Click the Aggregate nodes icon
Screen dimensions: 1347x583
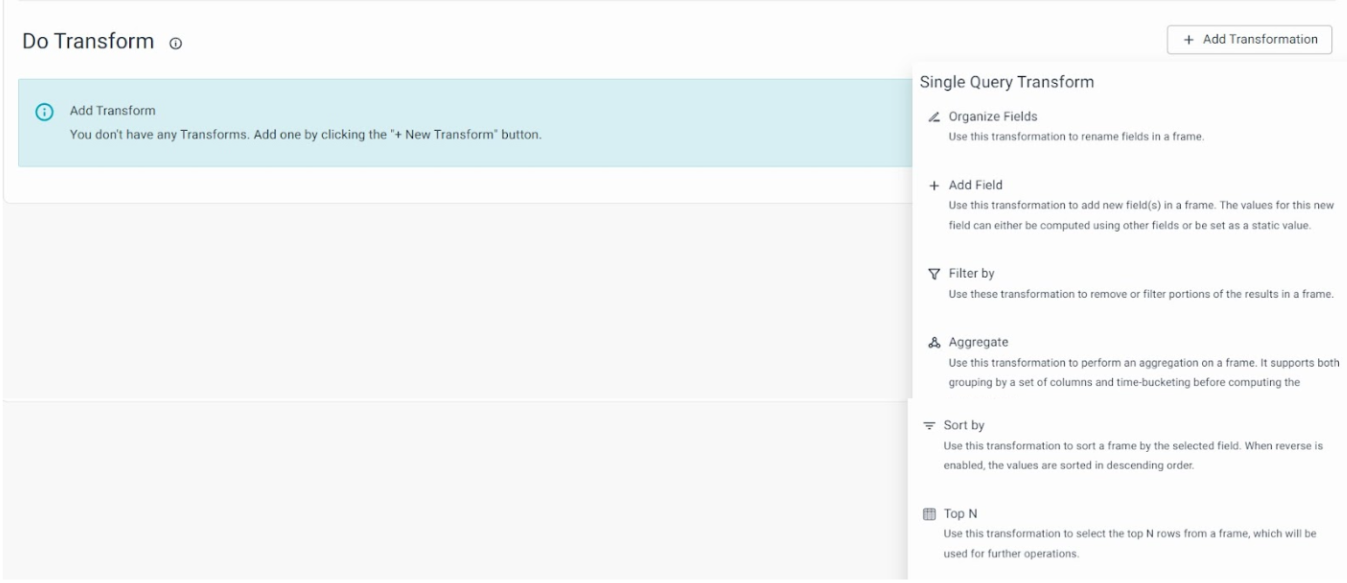(x=934, y=342)
